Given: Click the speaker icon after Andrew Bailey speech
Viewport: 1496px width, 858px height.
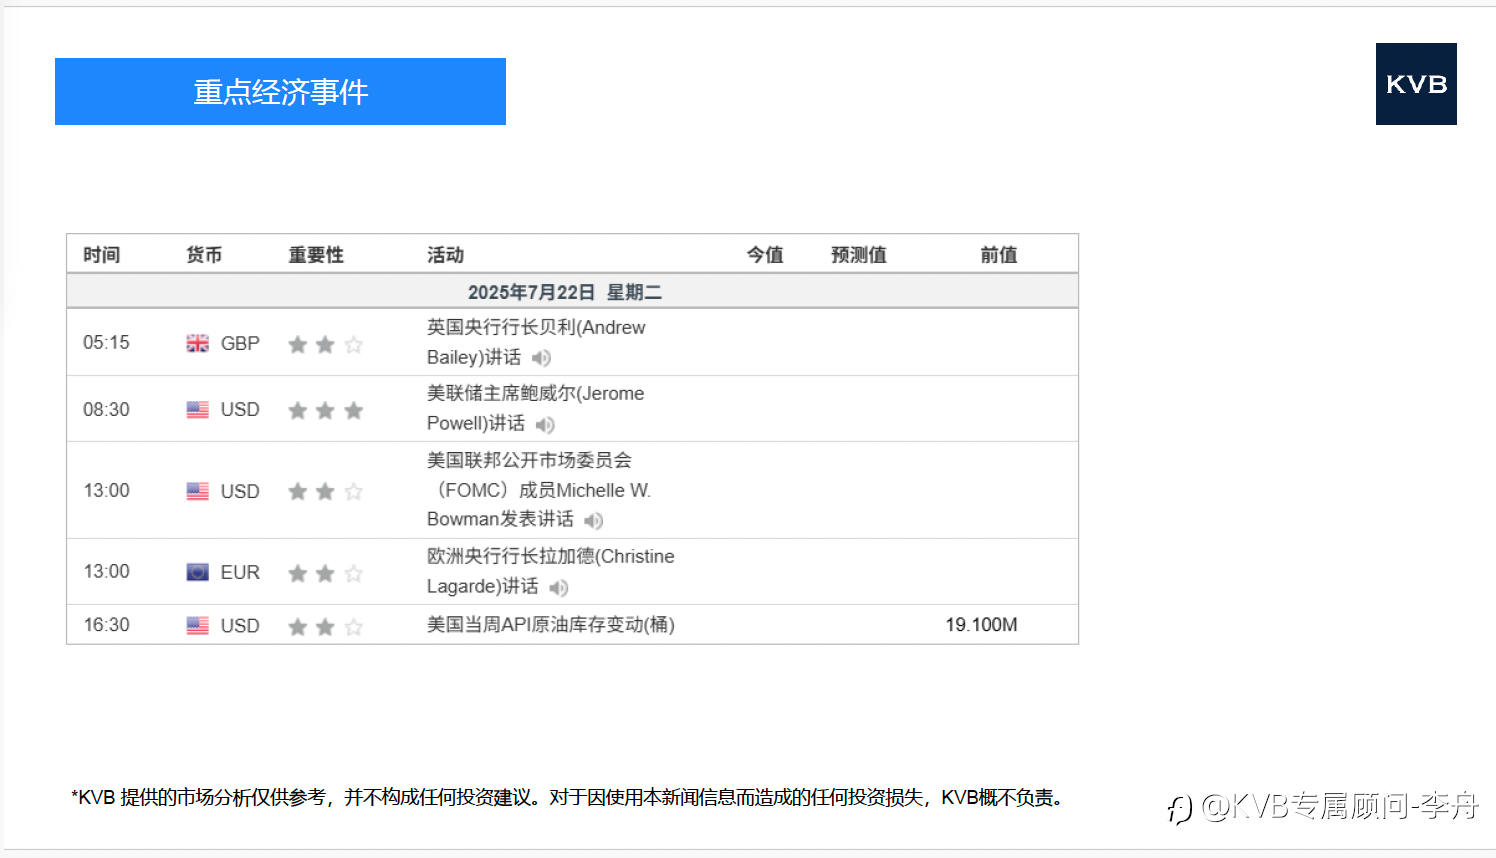Looking at the screenshot, I should [x=541, y=358].
